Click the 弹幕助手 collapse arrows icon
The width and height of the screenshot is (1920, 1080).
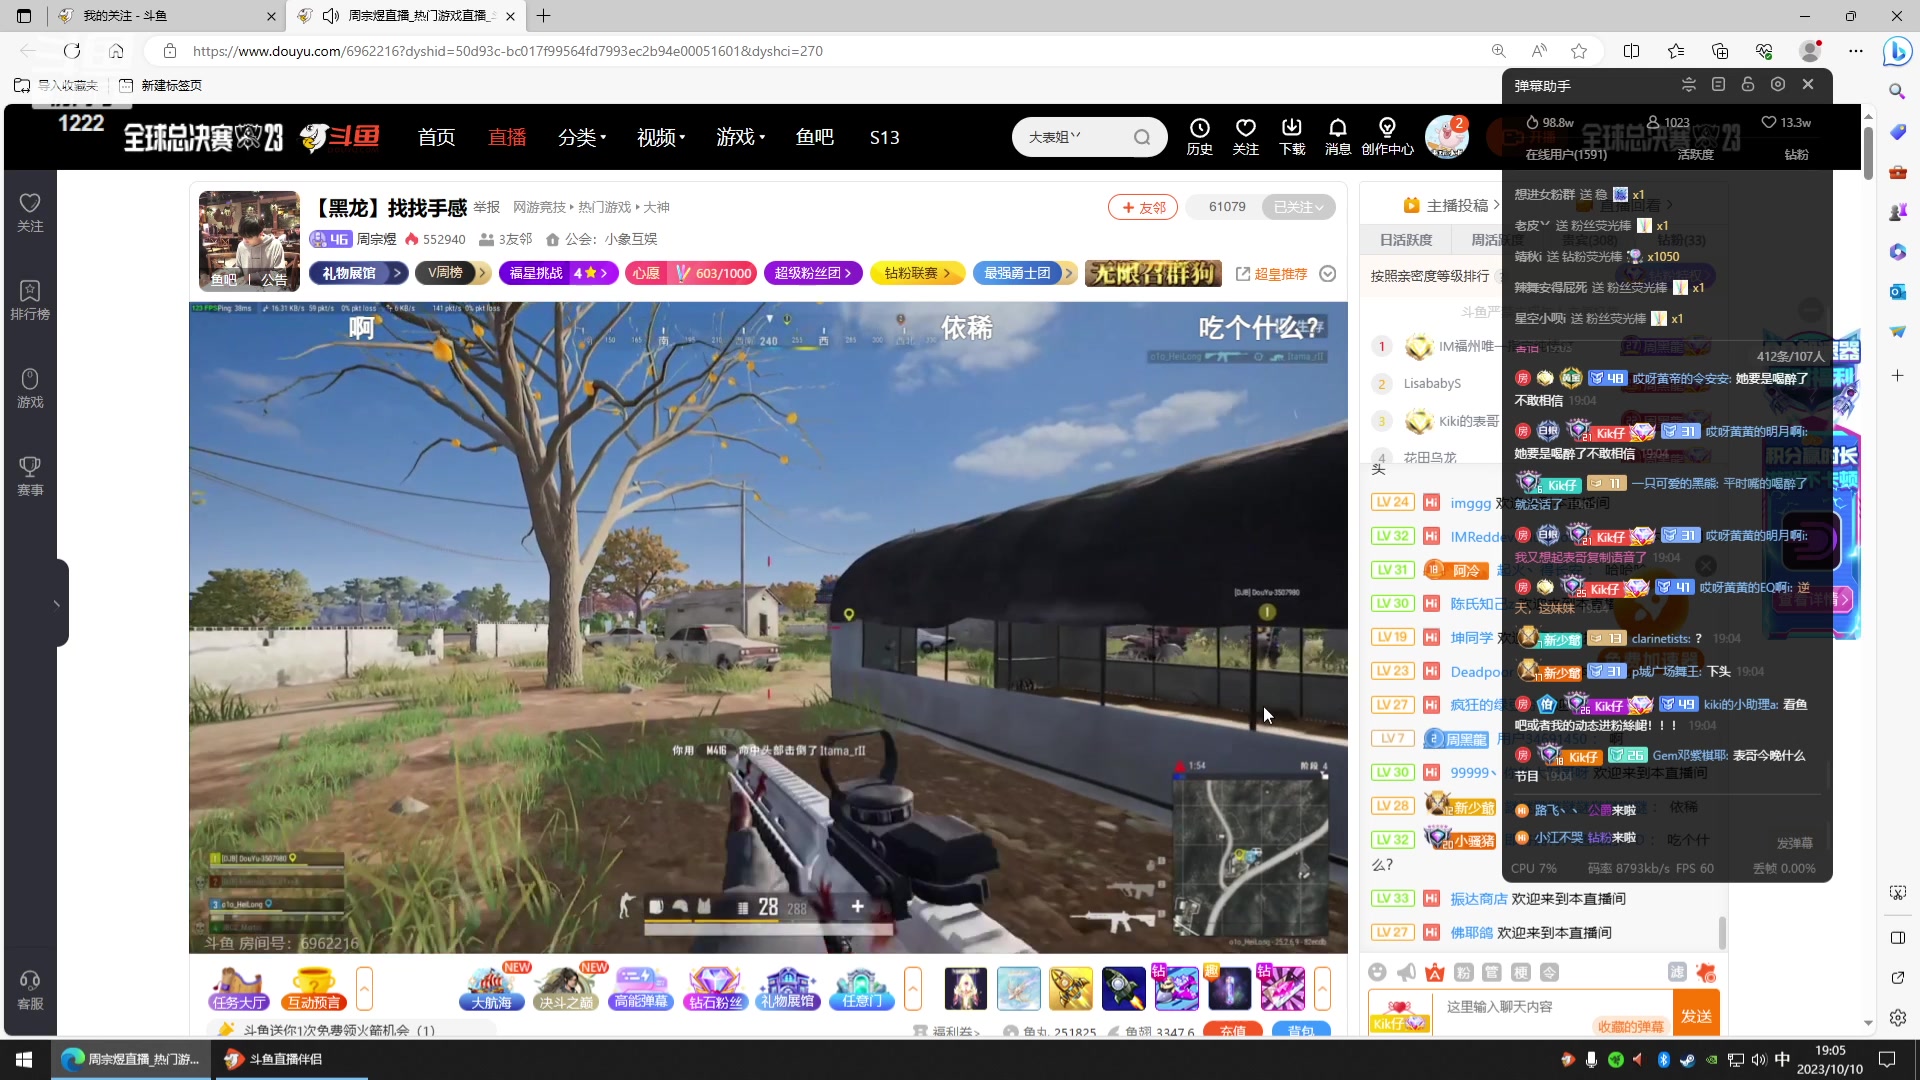tap(1689, 85)
